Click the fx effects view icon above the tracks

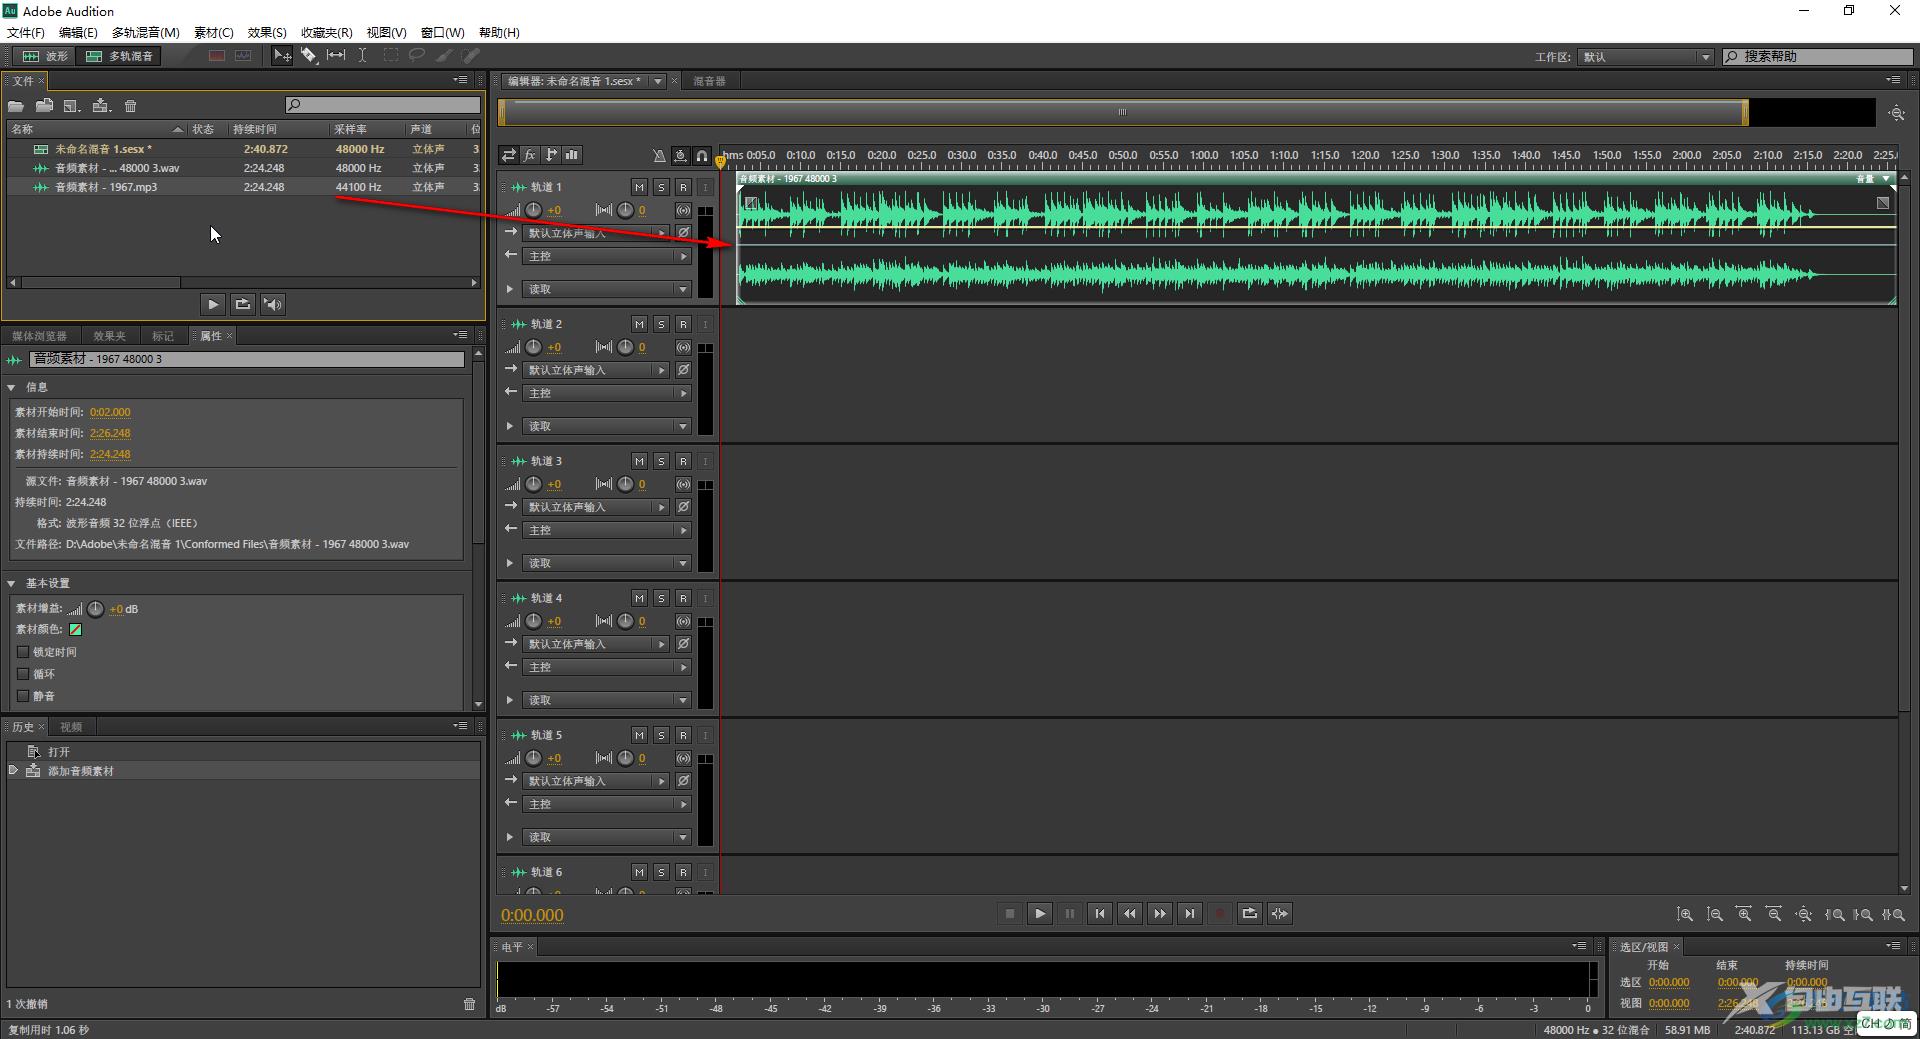[x=530, y=155]
